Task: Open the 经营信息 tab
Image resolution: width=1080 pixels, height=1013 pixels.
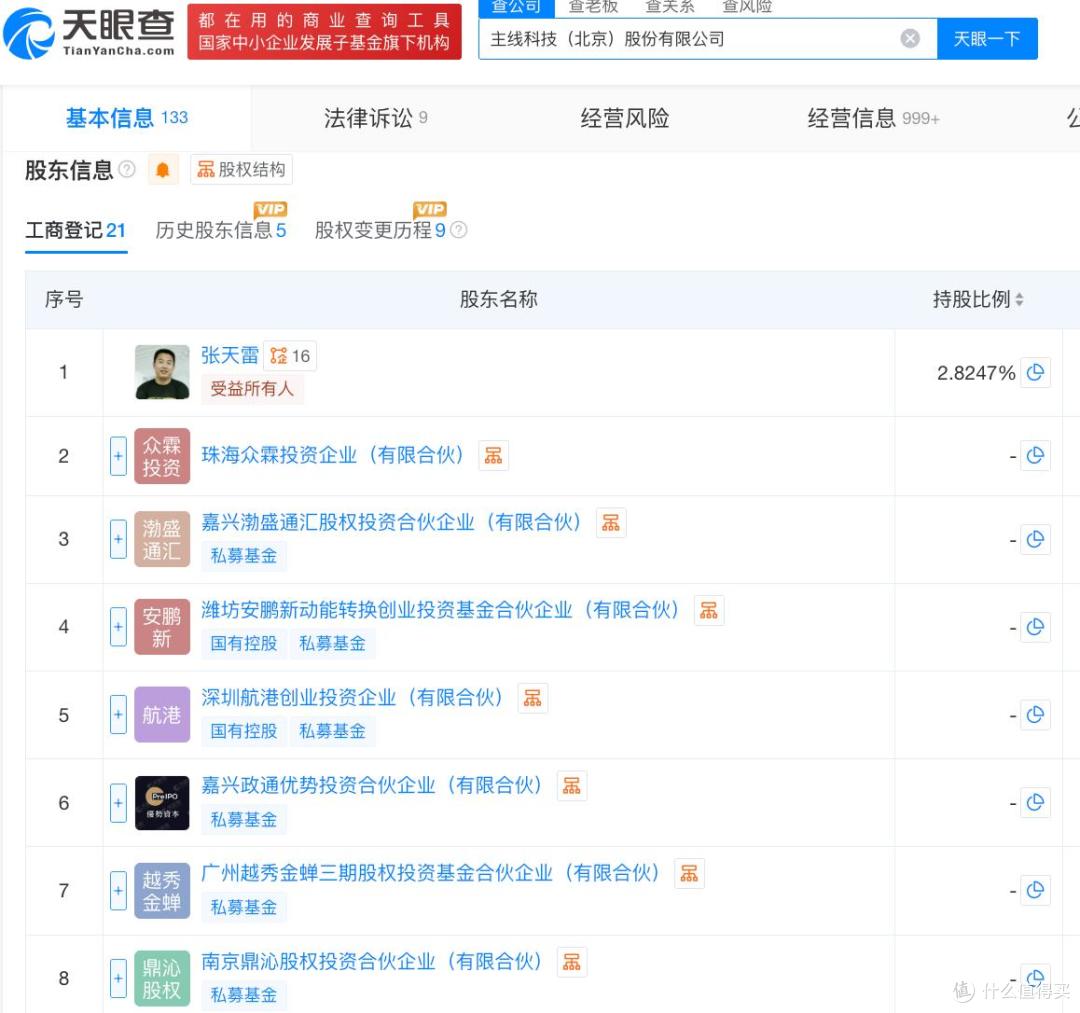Action: [873, 118]
